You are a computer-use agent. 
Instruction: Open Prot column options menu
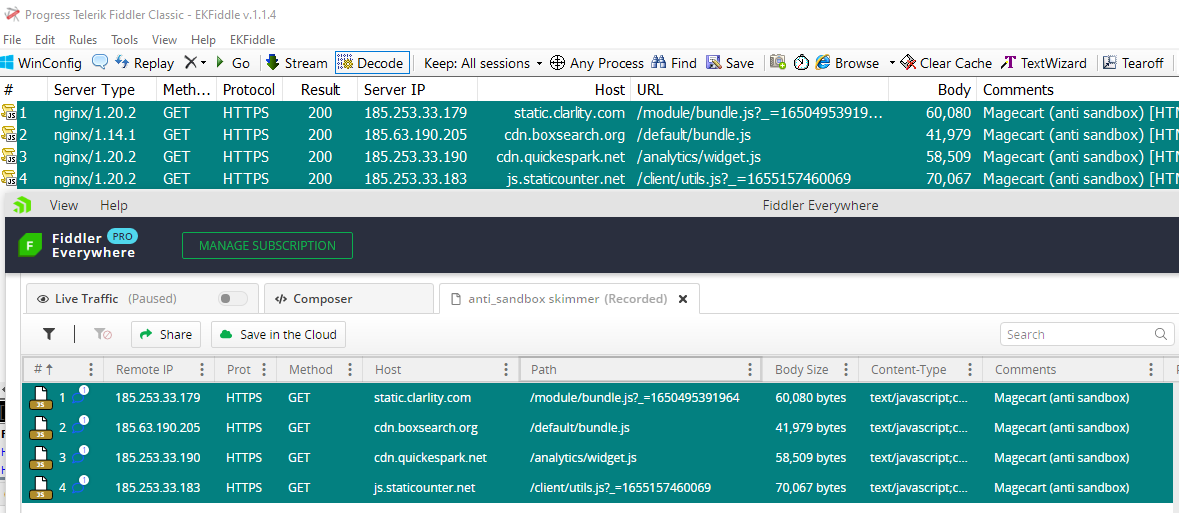click(264, 369)
